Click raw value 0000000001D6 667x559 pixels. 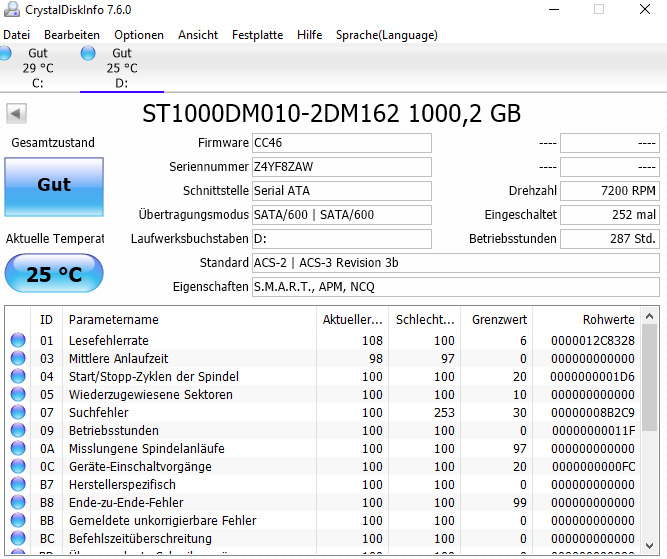593,376
